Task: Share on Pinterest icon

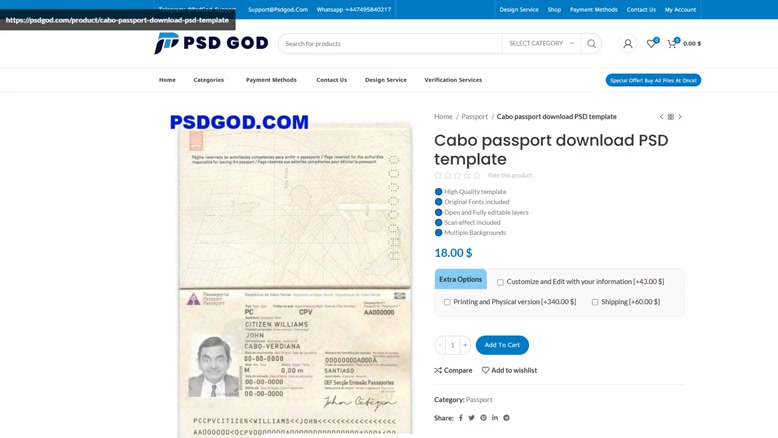Action: pyautogui.click(x=483, y=418)
